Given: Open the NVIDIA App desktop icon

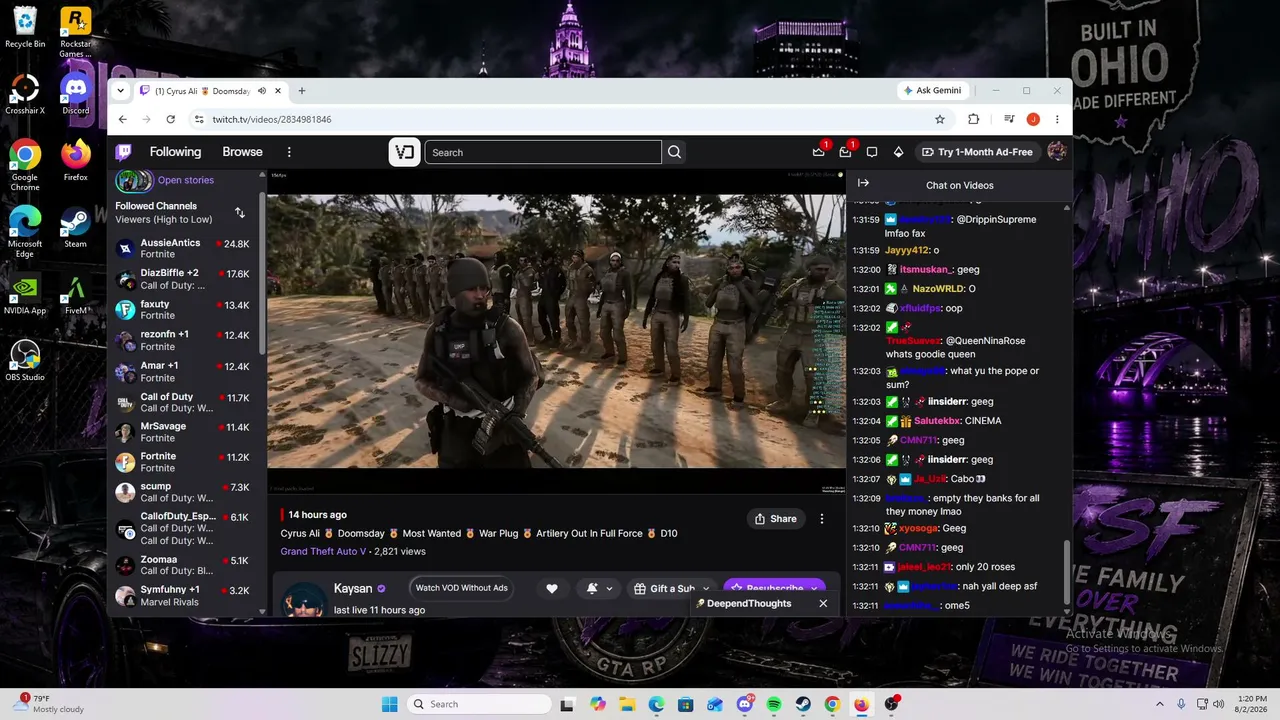Looking at the screenshot, I should coord(25,295).
